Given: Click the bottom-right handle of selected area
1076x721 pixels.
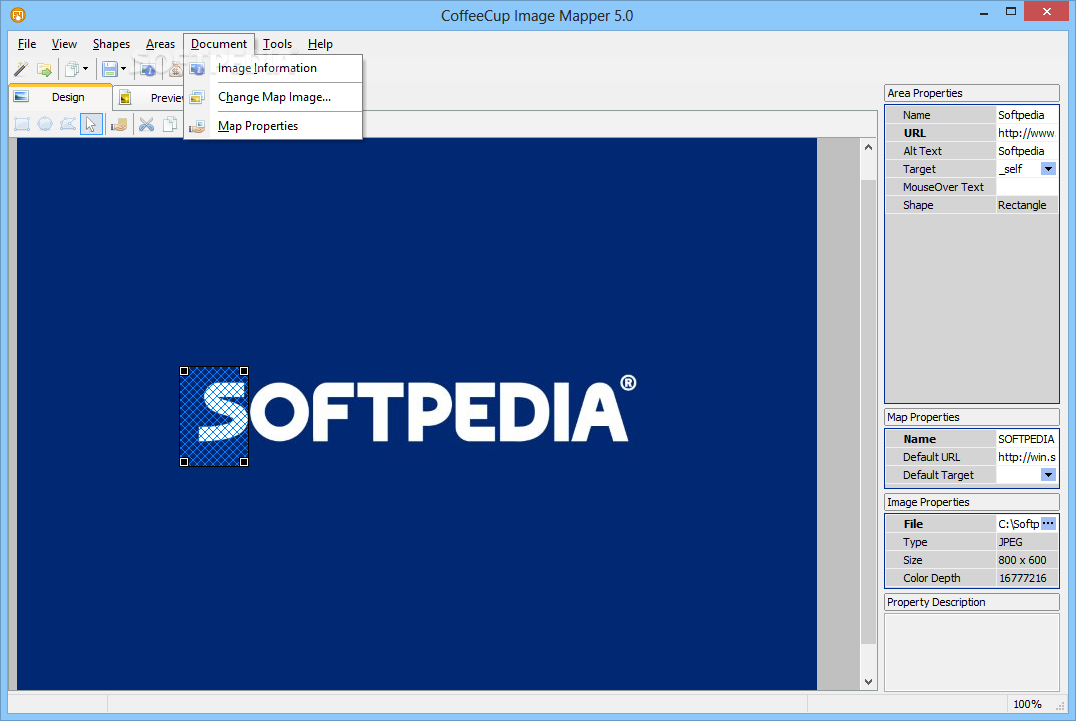Looking at the screenshot, I should click(244, 462).
